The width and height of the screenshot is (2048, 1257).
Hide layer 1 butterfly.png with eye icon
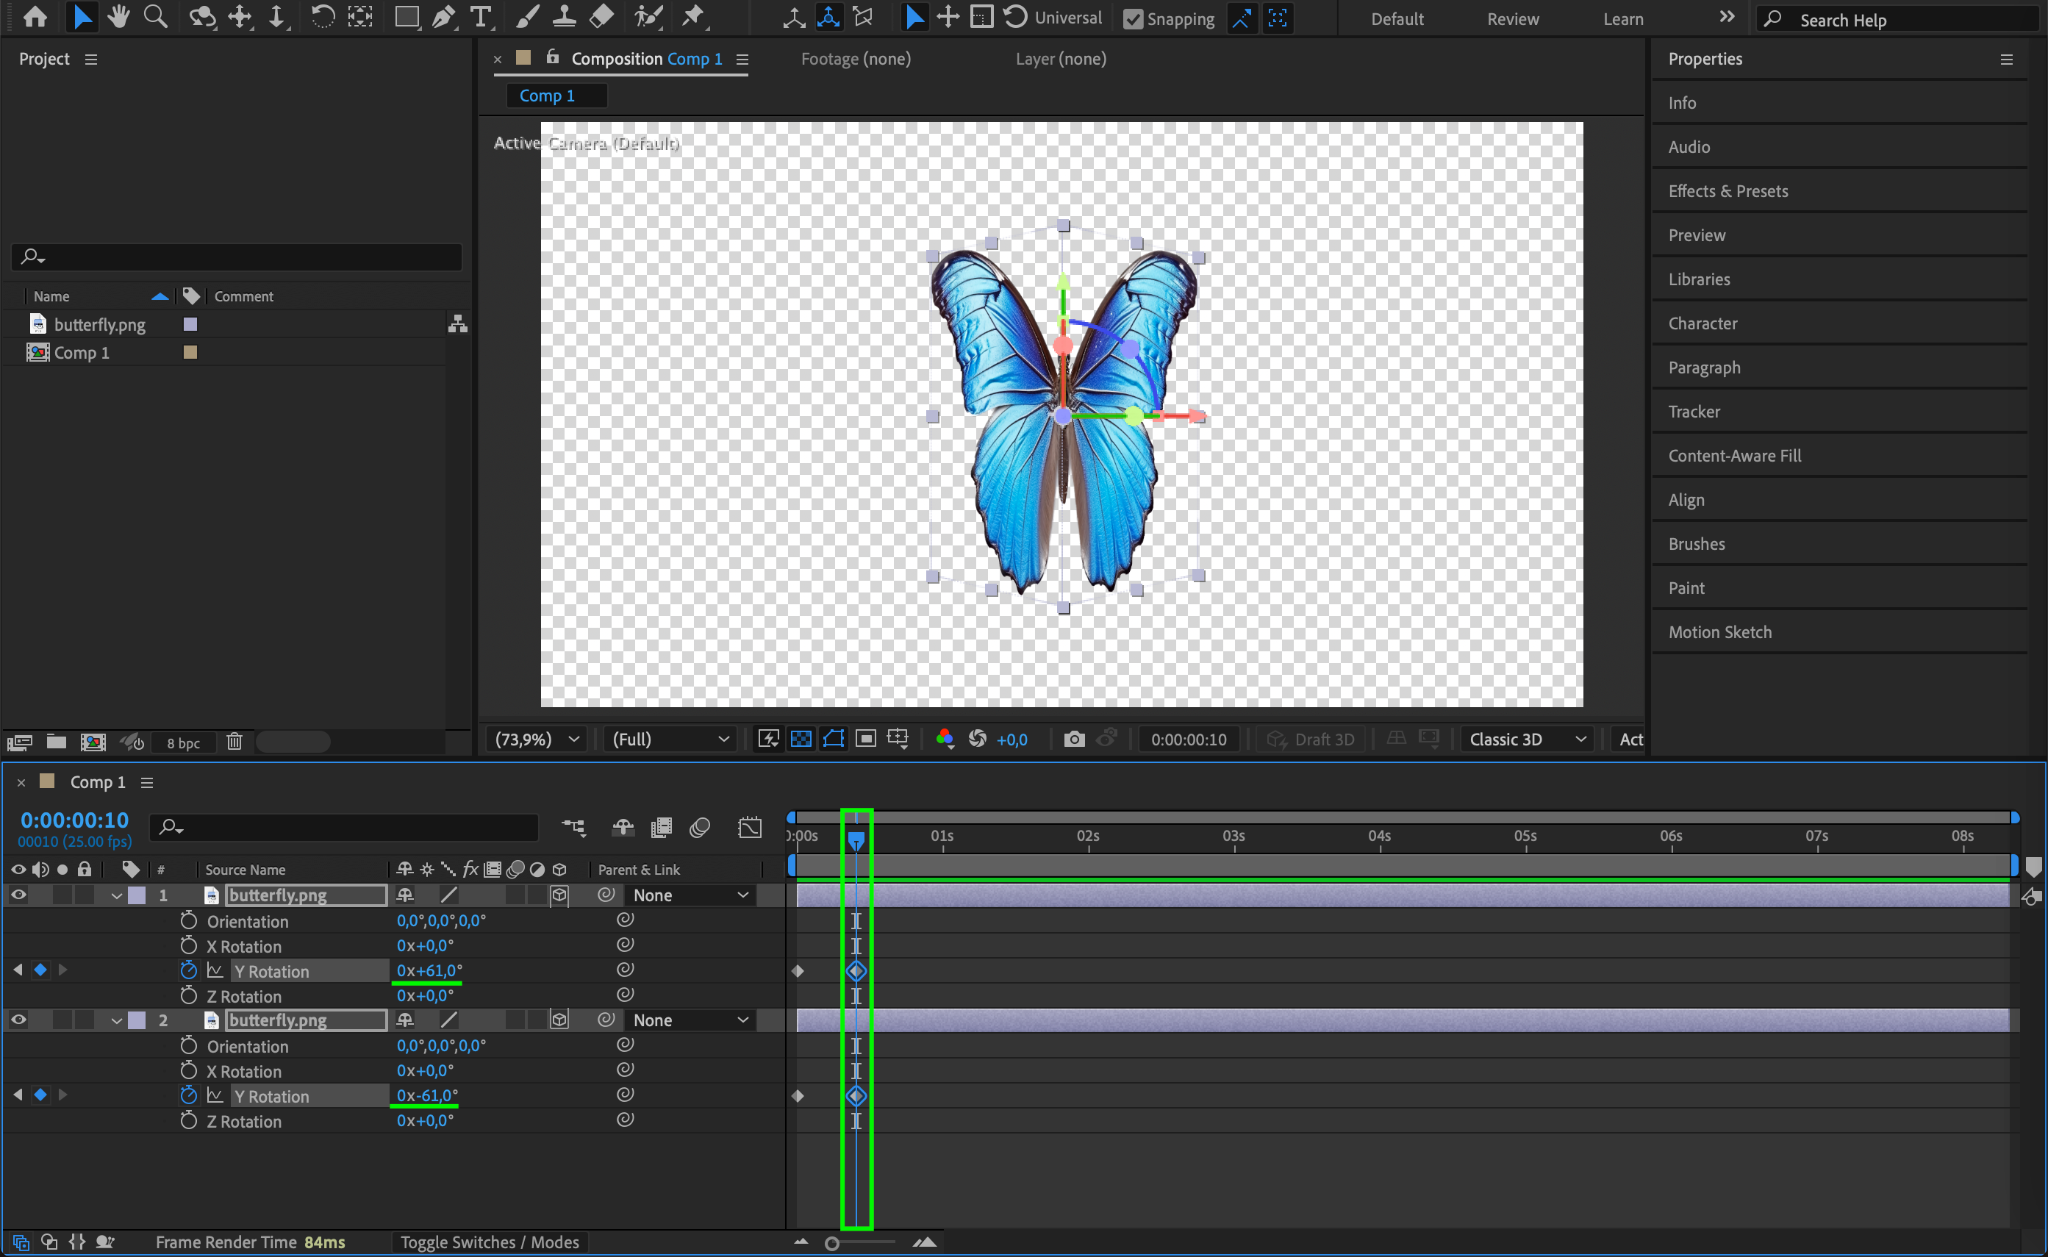point(18,895)
